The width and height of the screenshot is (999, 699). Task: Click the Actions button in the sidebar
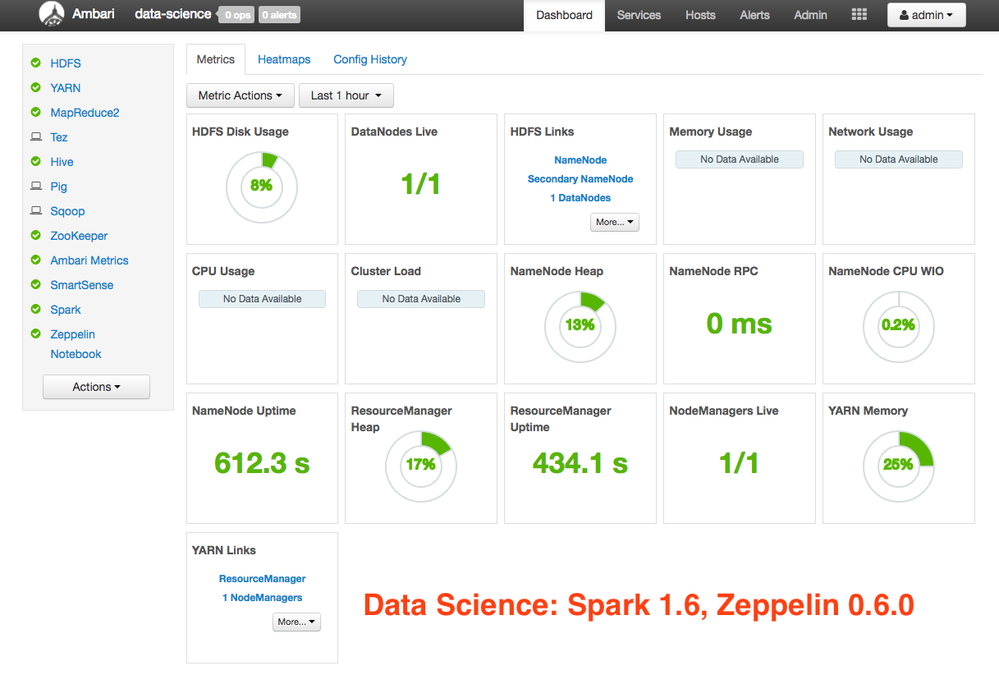(96, 387)
